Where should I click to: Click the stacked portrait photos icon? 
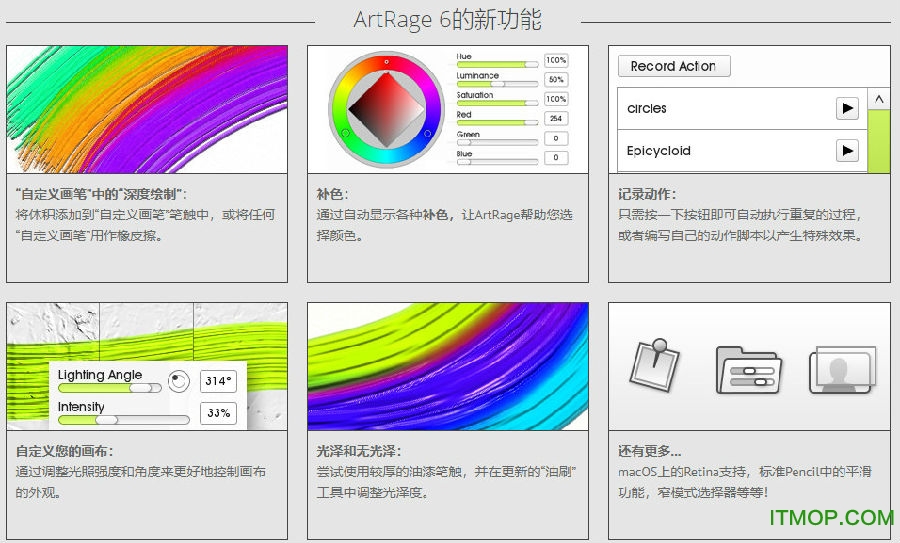click(x=843, y=370)
